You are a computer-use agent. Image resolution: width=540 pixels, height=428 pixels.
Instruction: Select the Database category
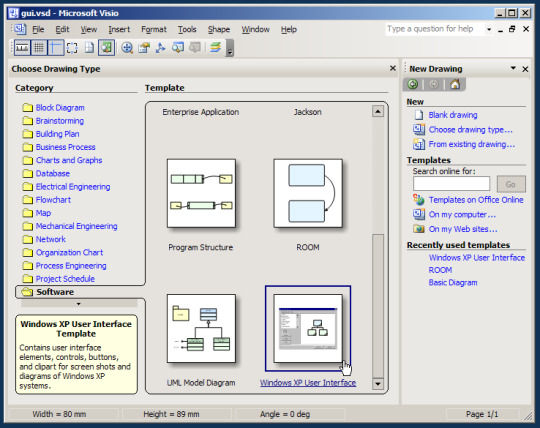(46, 174)
